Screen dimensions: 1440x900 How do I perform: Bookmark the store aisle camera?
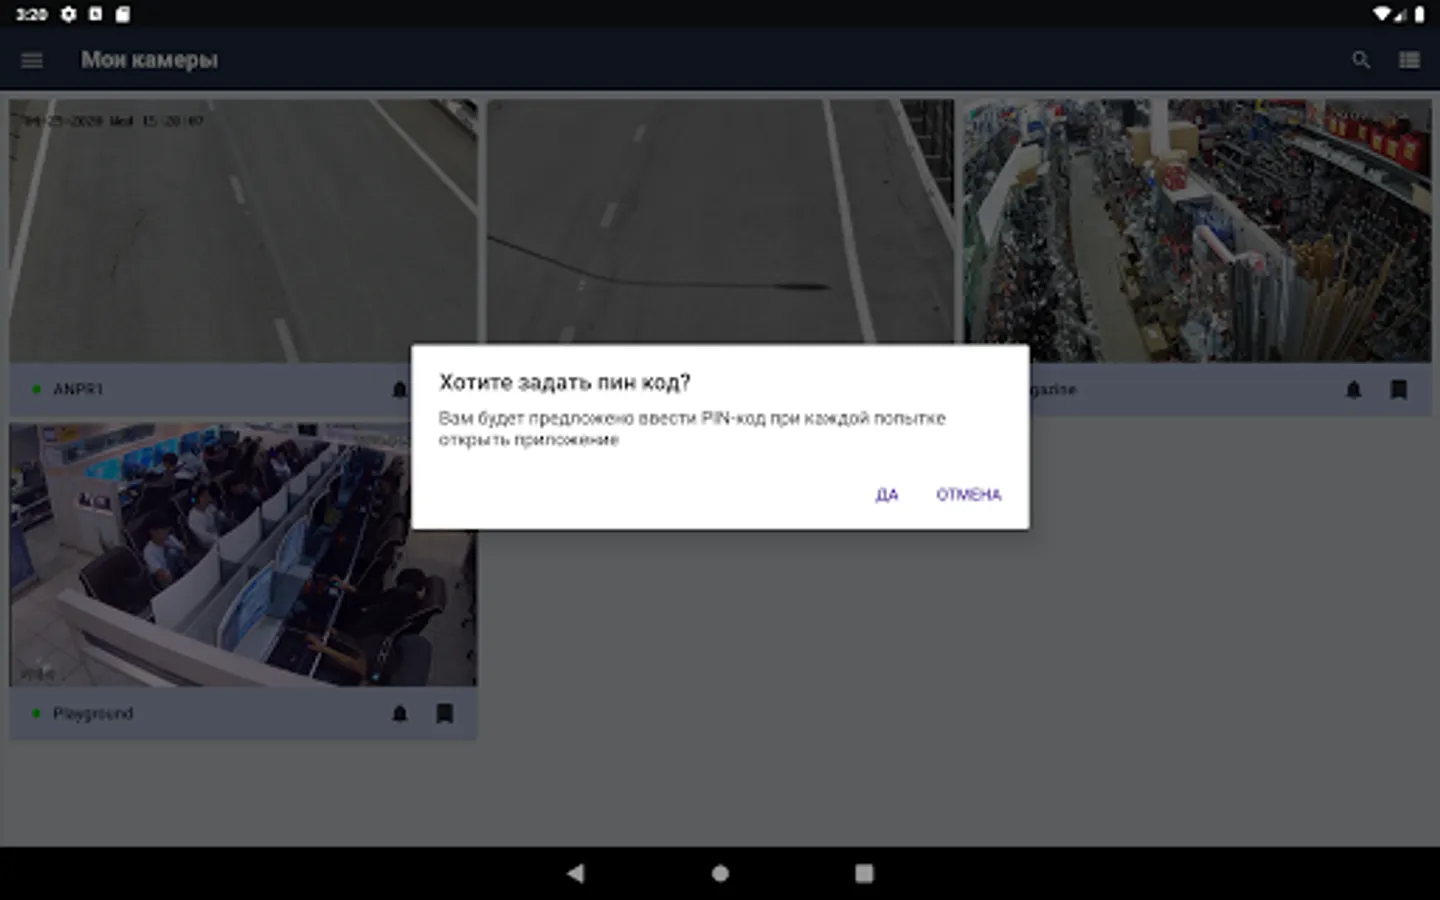click(x=1399, y=389)
